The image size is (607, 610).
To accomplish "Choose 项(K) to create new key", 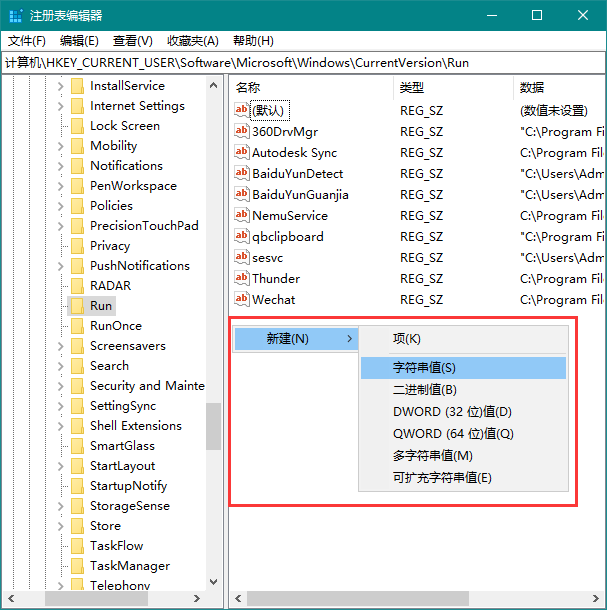I will [463, 338].
